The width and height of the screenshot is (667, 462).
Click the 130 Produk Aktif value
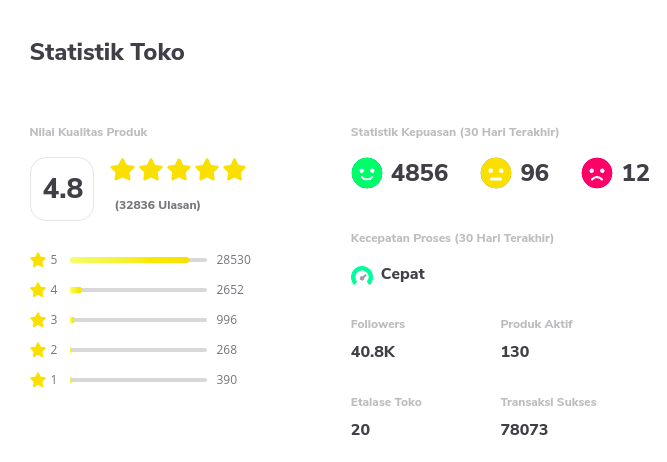[515, 352]
